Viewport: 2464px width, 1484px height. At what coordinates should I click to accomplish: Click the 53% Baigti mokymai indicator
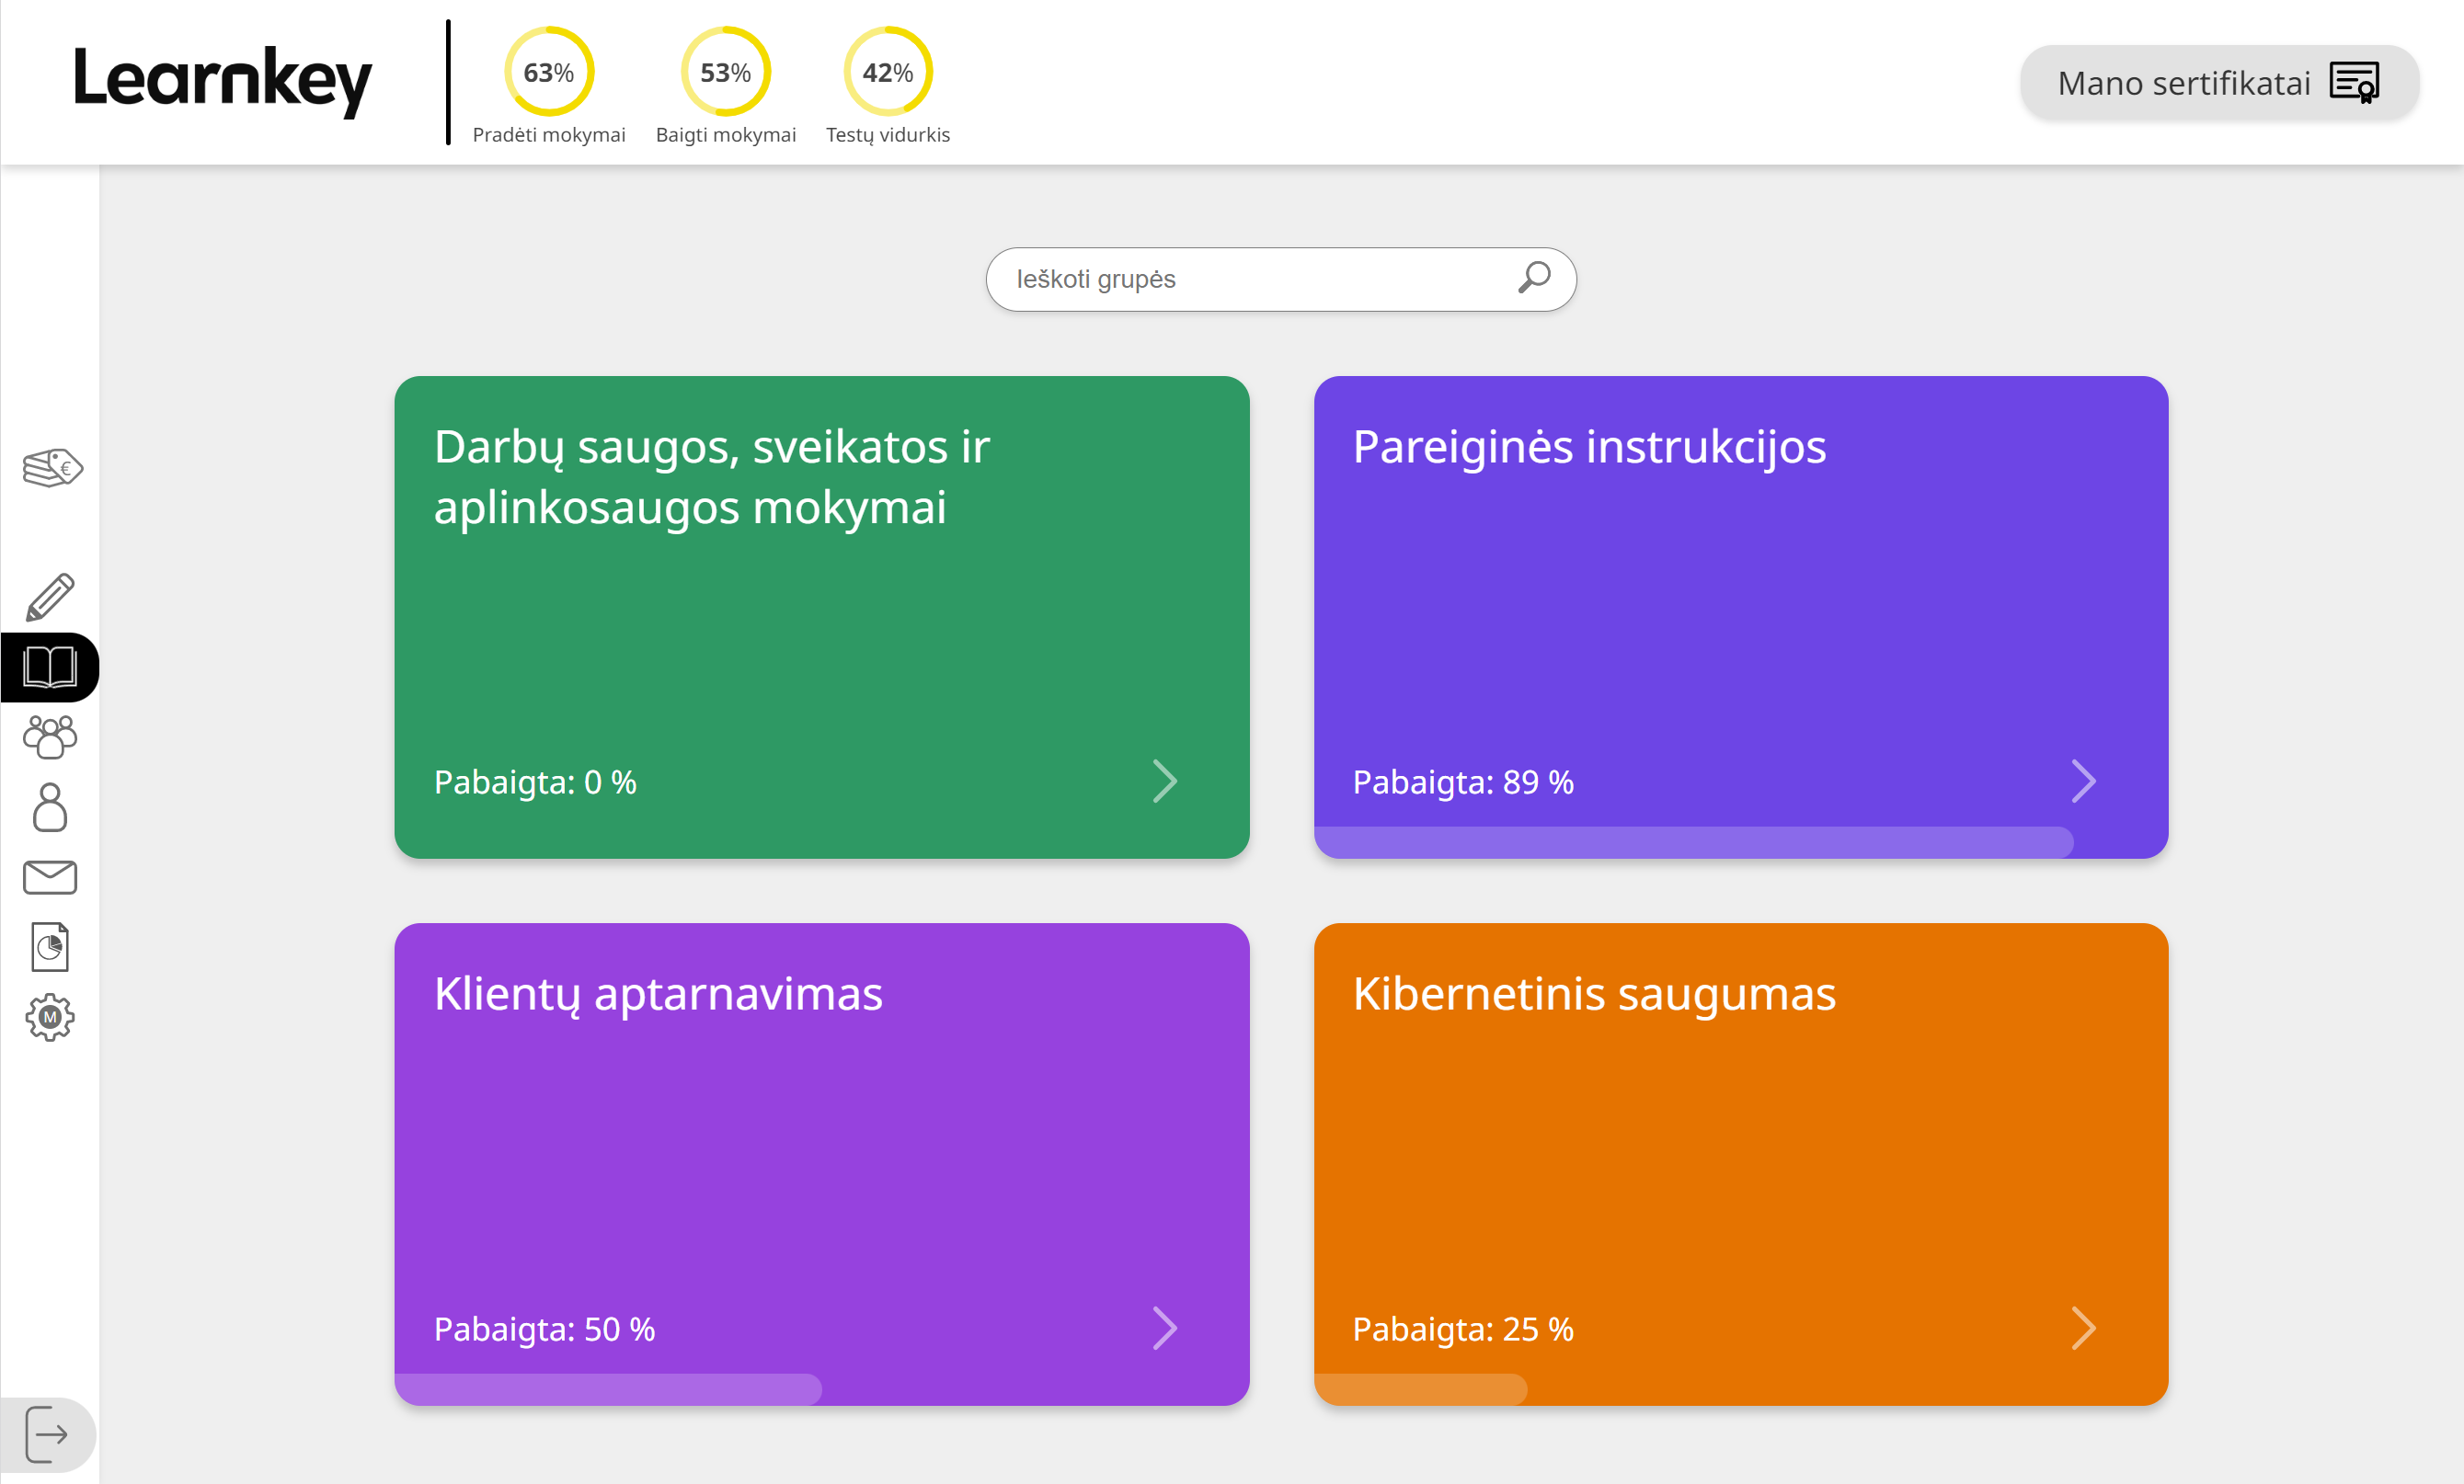click(x=726, y=86)
